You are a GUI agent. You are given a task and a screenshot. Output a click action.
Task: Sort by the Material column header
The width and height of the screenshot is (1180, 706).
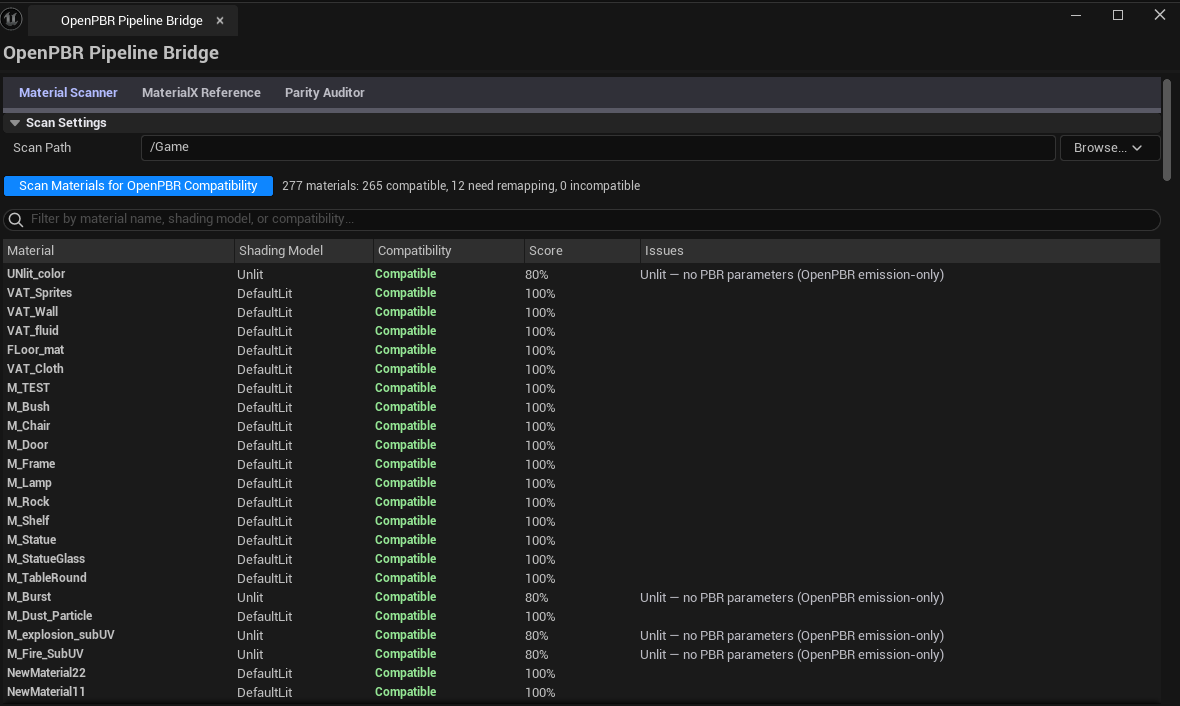[118, 251]
